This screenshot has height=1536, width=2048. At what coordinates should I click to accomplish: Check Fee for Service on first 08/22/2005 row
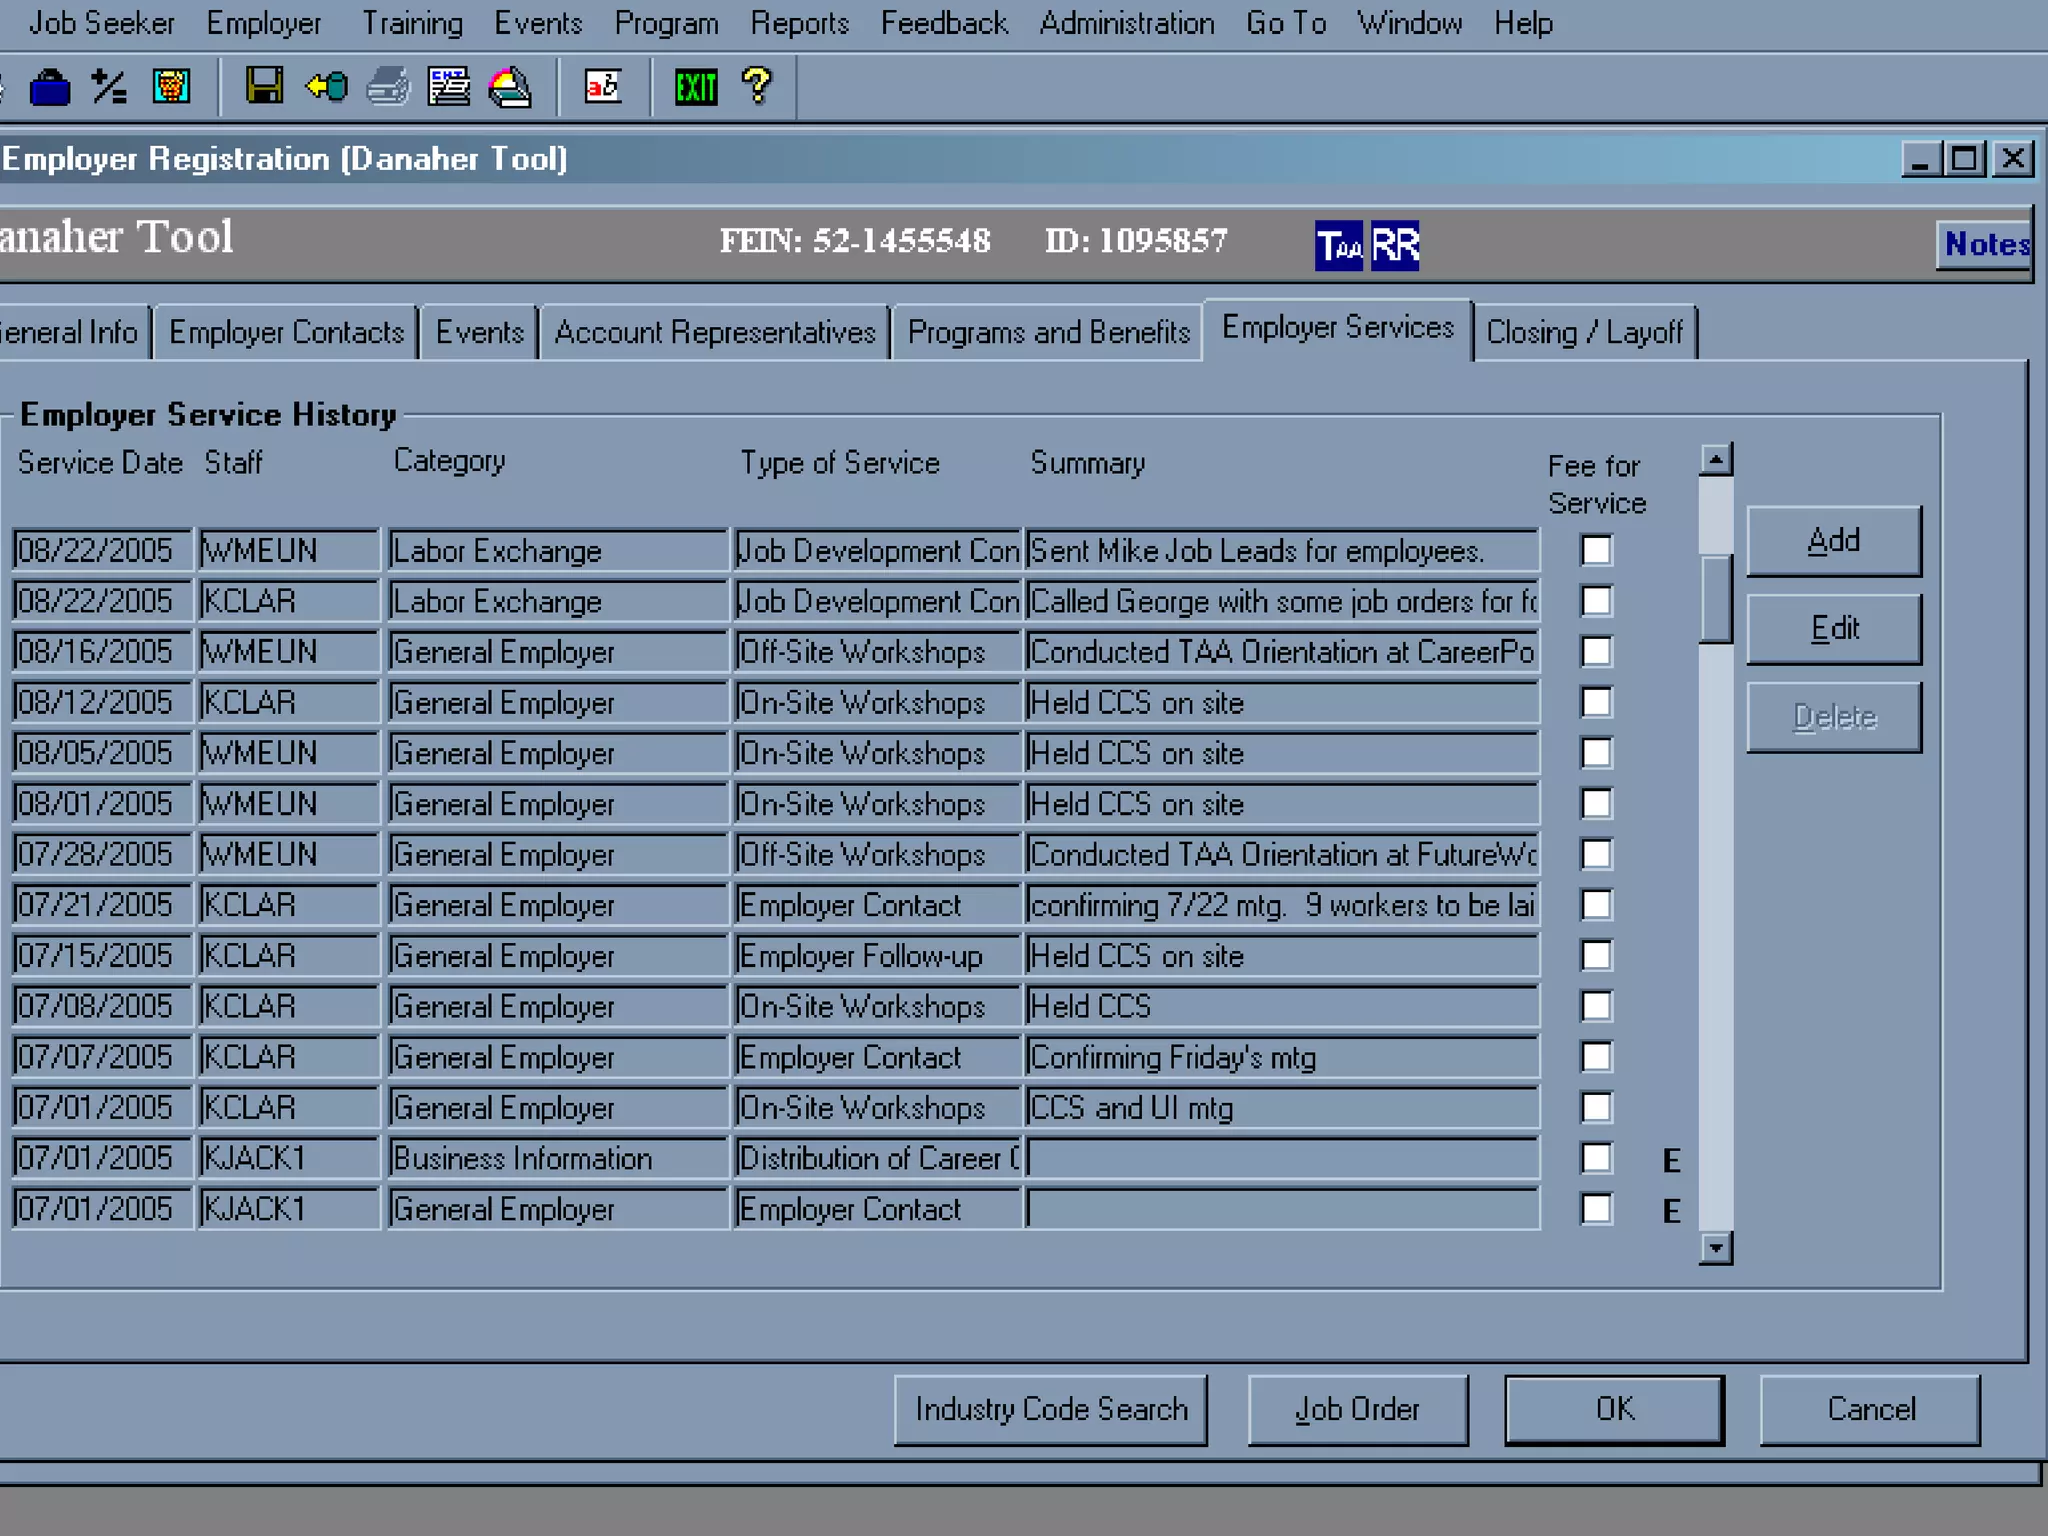click(x=1596, y=550)
